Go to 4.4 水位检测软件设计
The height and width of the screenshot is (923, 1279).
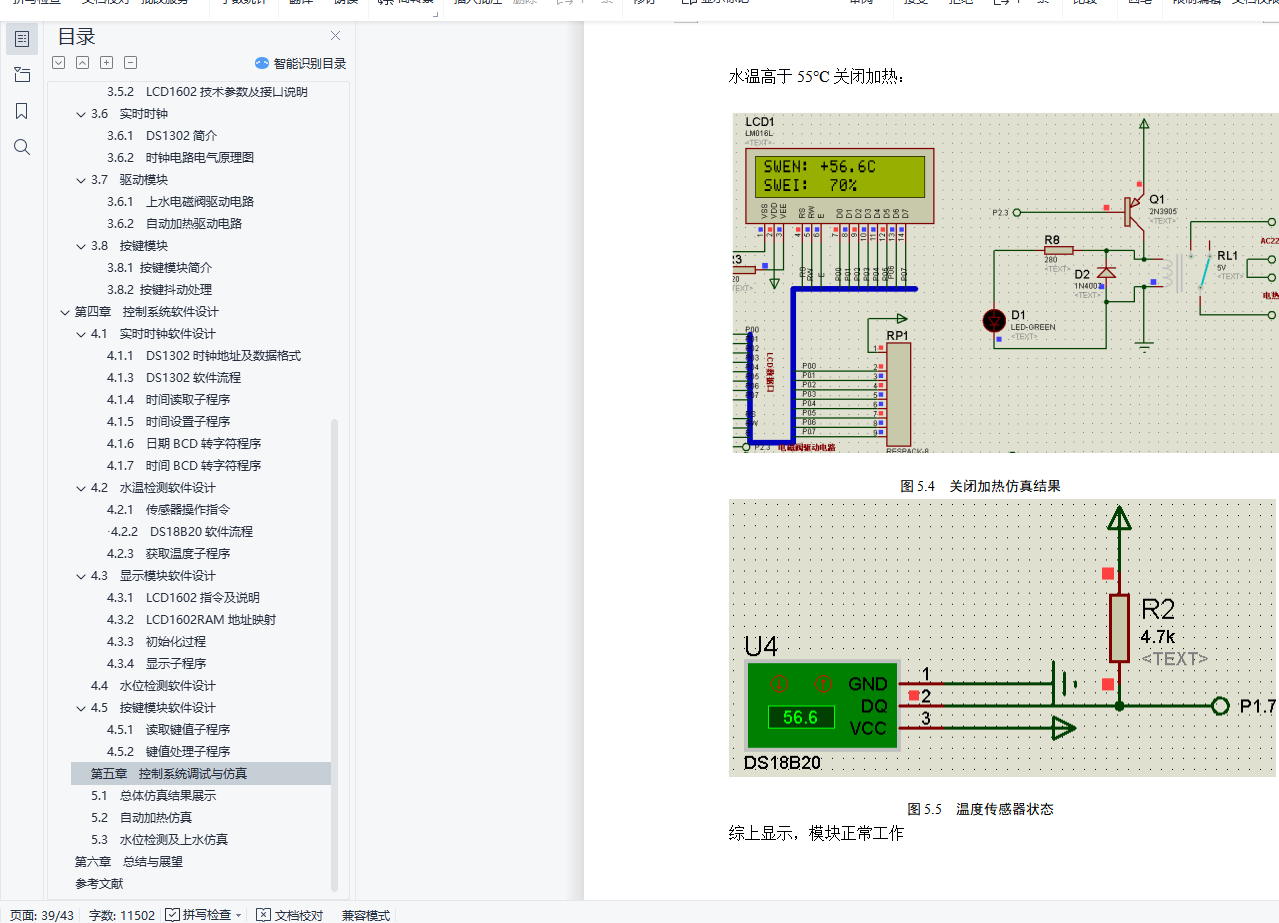pyautogui.click(x=153, y=686)
